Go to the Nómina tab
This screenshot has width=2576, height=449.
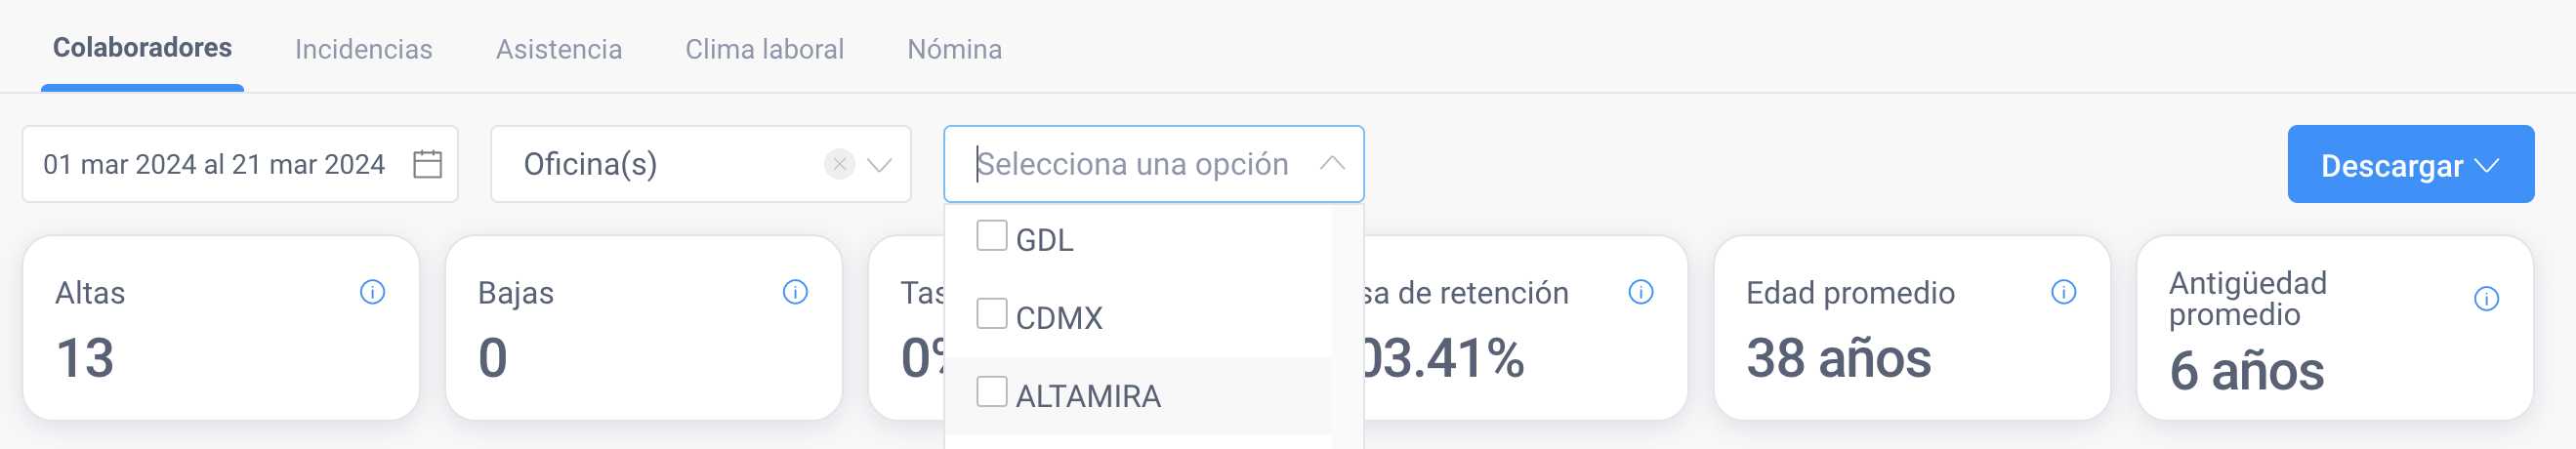tap(954, 49)
